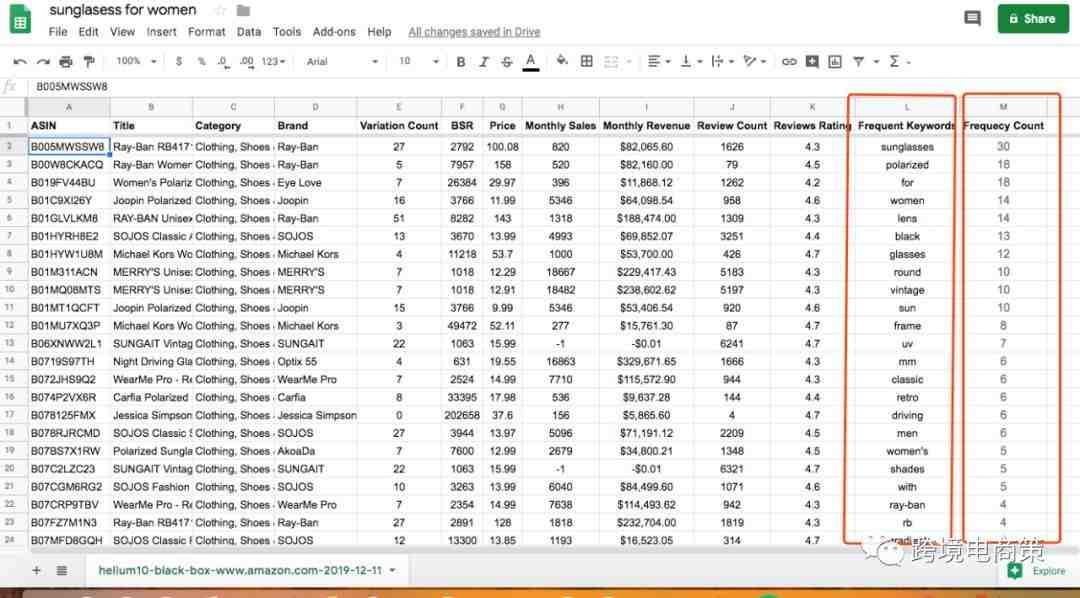
Task: Open the cell borders tool
Action: tap(587, 61)
